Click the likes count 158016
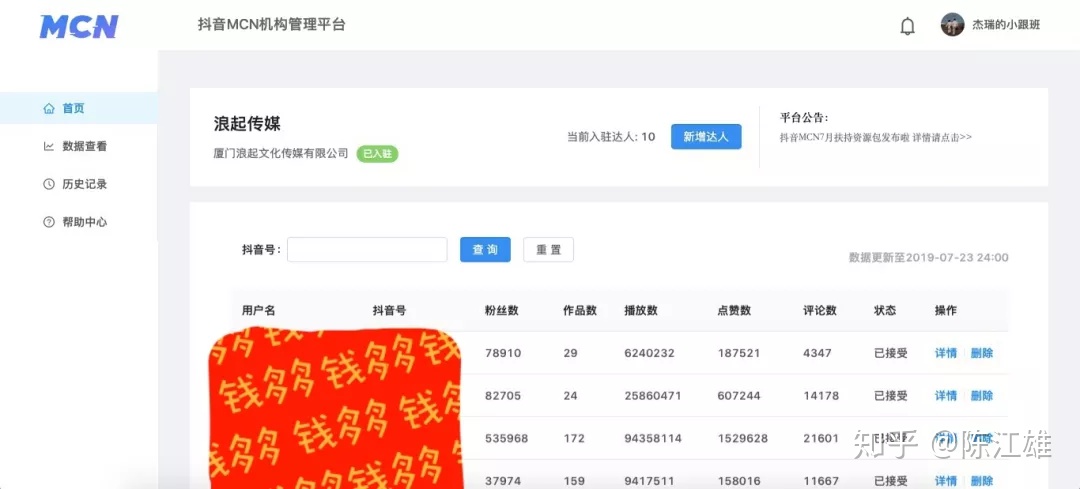1080x489 pixels. (739, 481)
